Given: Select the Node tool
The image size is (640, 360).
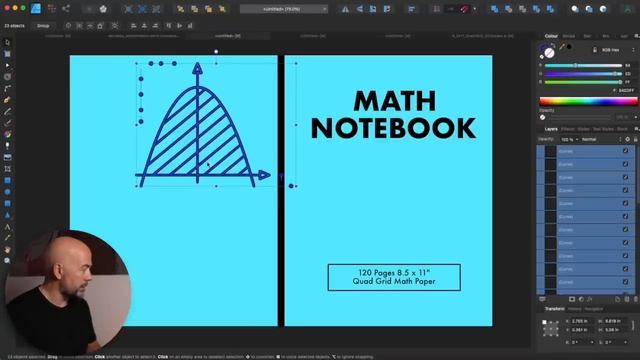Looking at the screenshot, I should 7,65.
